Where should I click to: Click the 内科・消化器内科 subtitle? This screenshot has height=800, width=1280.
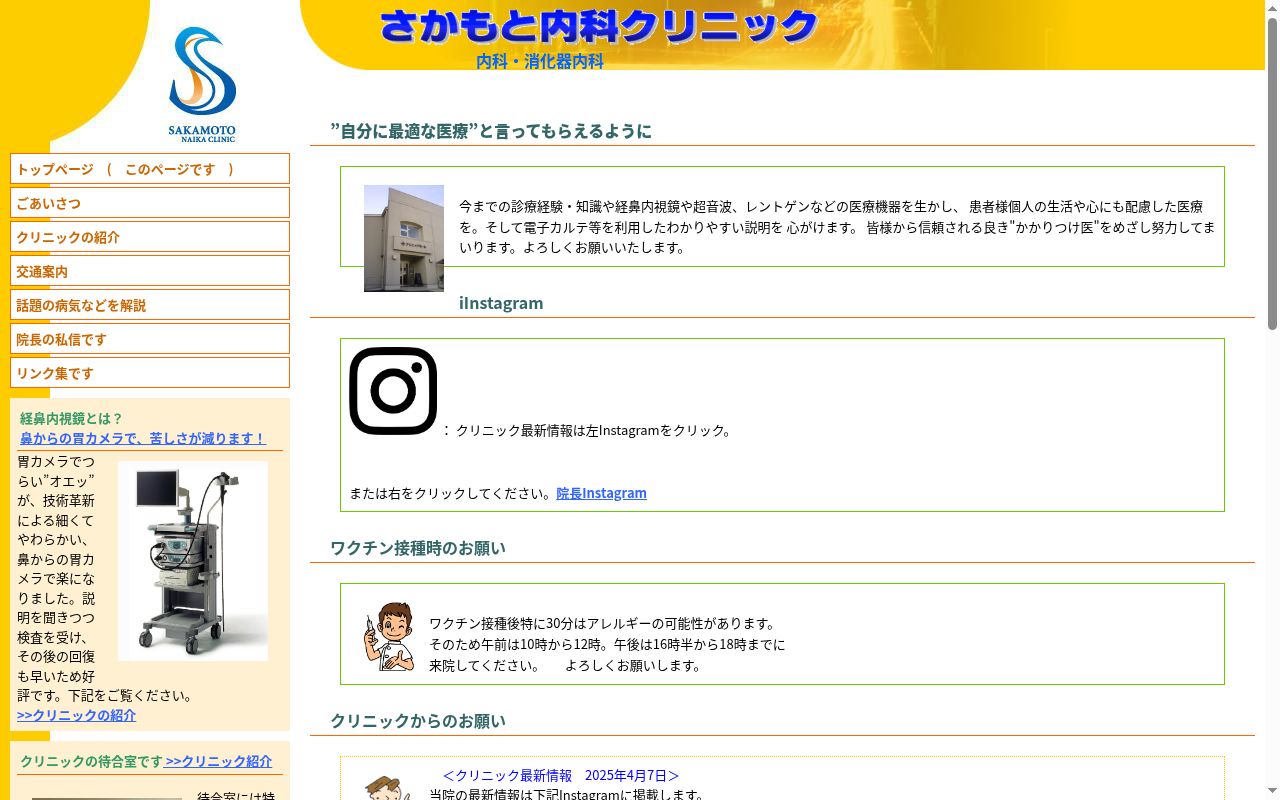540,61
